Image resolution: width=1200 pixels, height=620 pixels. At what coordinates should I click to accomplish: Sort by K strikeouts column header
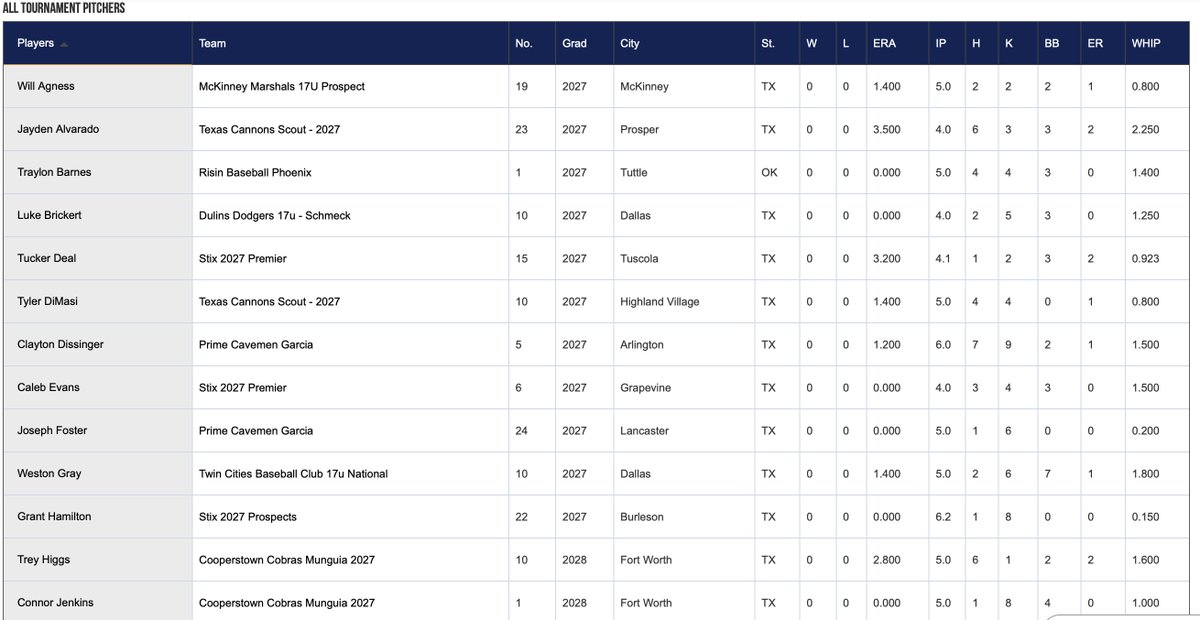point(1008,44)
